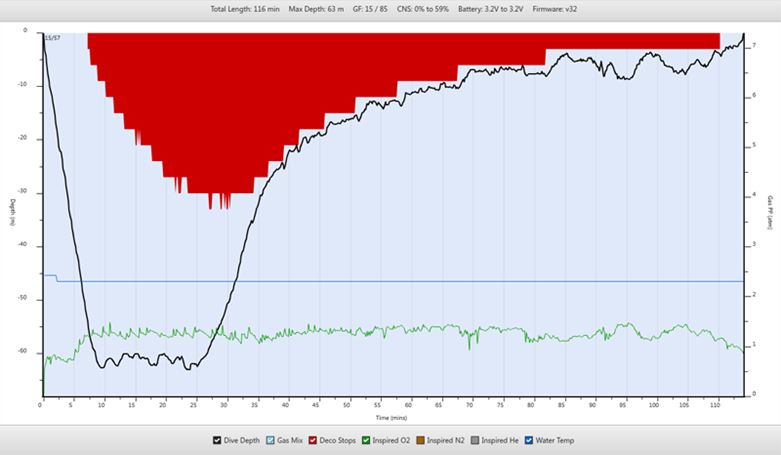Image resolution: width=781 pixels, height=455 pixels.
Task: Click the Max Depth: 63 m readout
Action: (316, 8)
